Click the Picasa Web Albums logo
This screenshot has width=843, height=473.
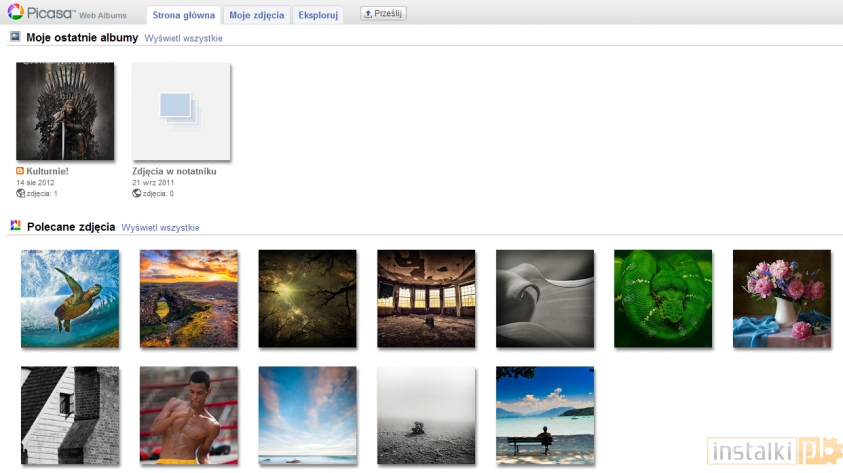coord(66,13)
